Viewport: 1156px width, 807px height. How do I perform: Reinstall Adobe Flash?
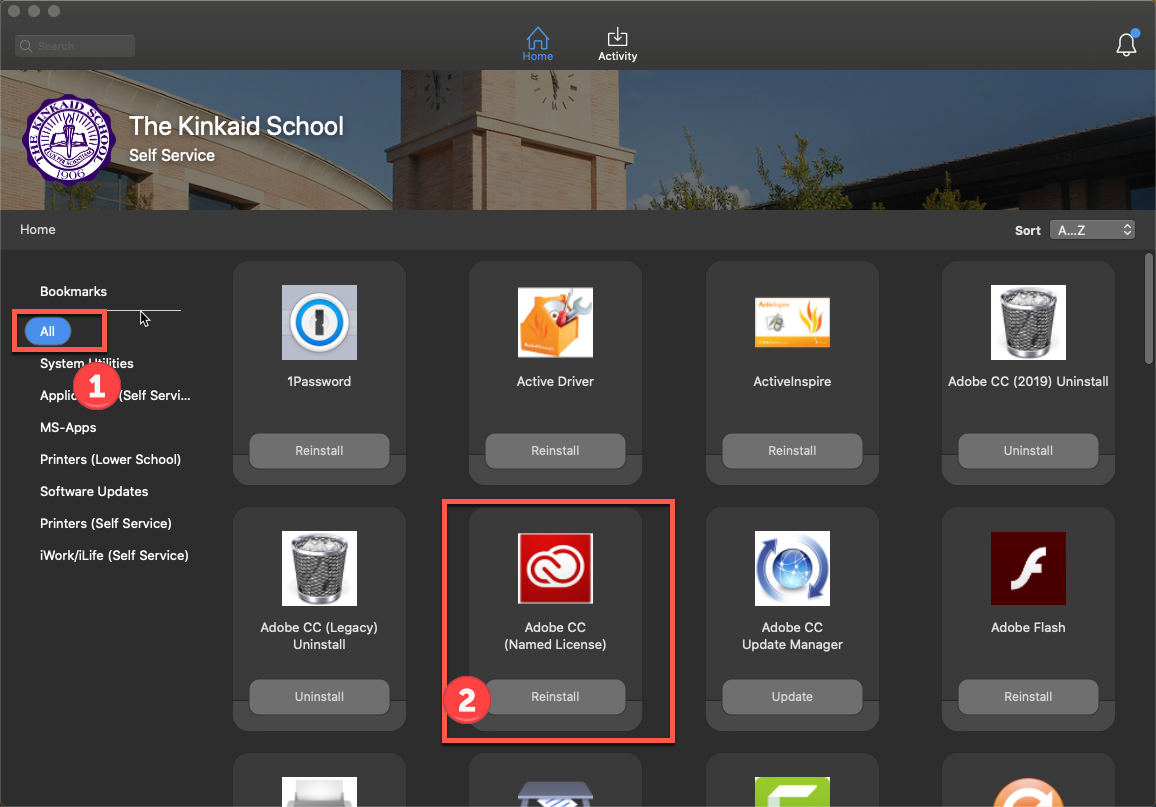1028,696
